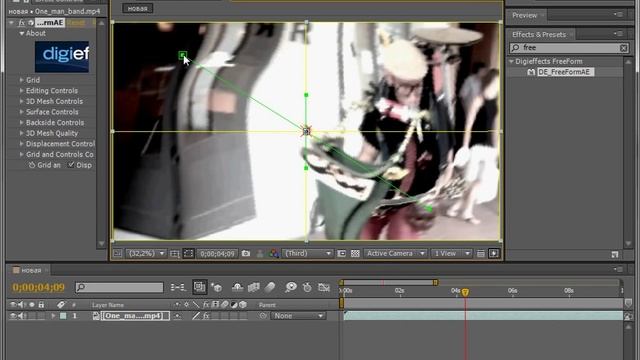Collapse Digieffects FreeForm category
The image size is (640, 360).
pos(511,61)
